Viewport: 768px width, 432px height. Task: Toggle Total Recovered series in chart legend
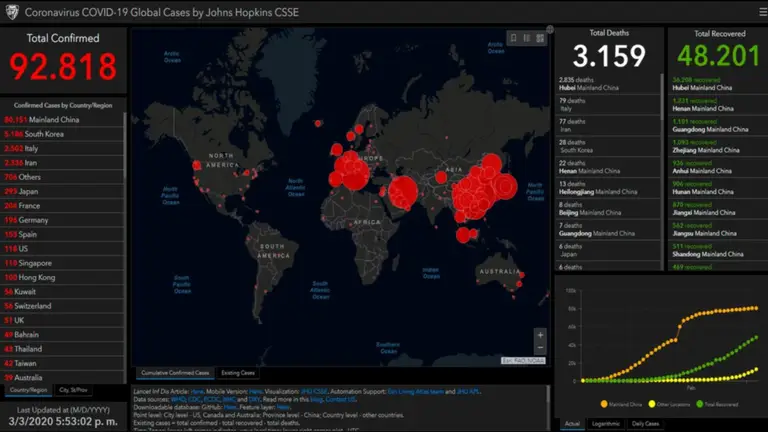(717, 404)
